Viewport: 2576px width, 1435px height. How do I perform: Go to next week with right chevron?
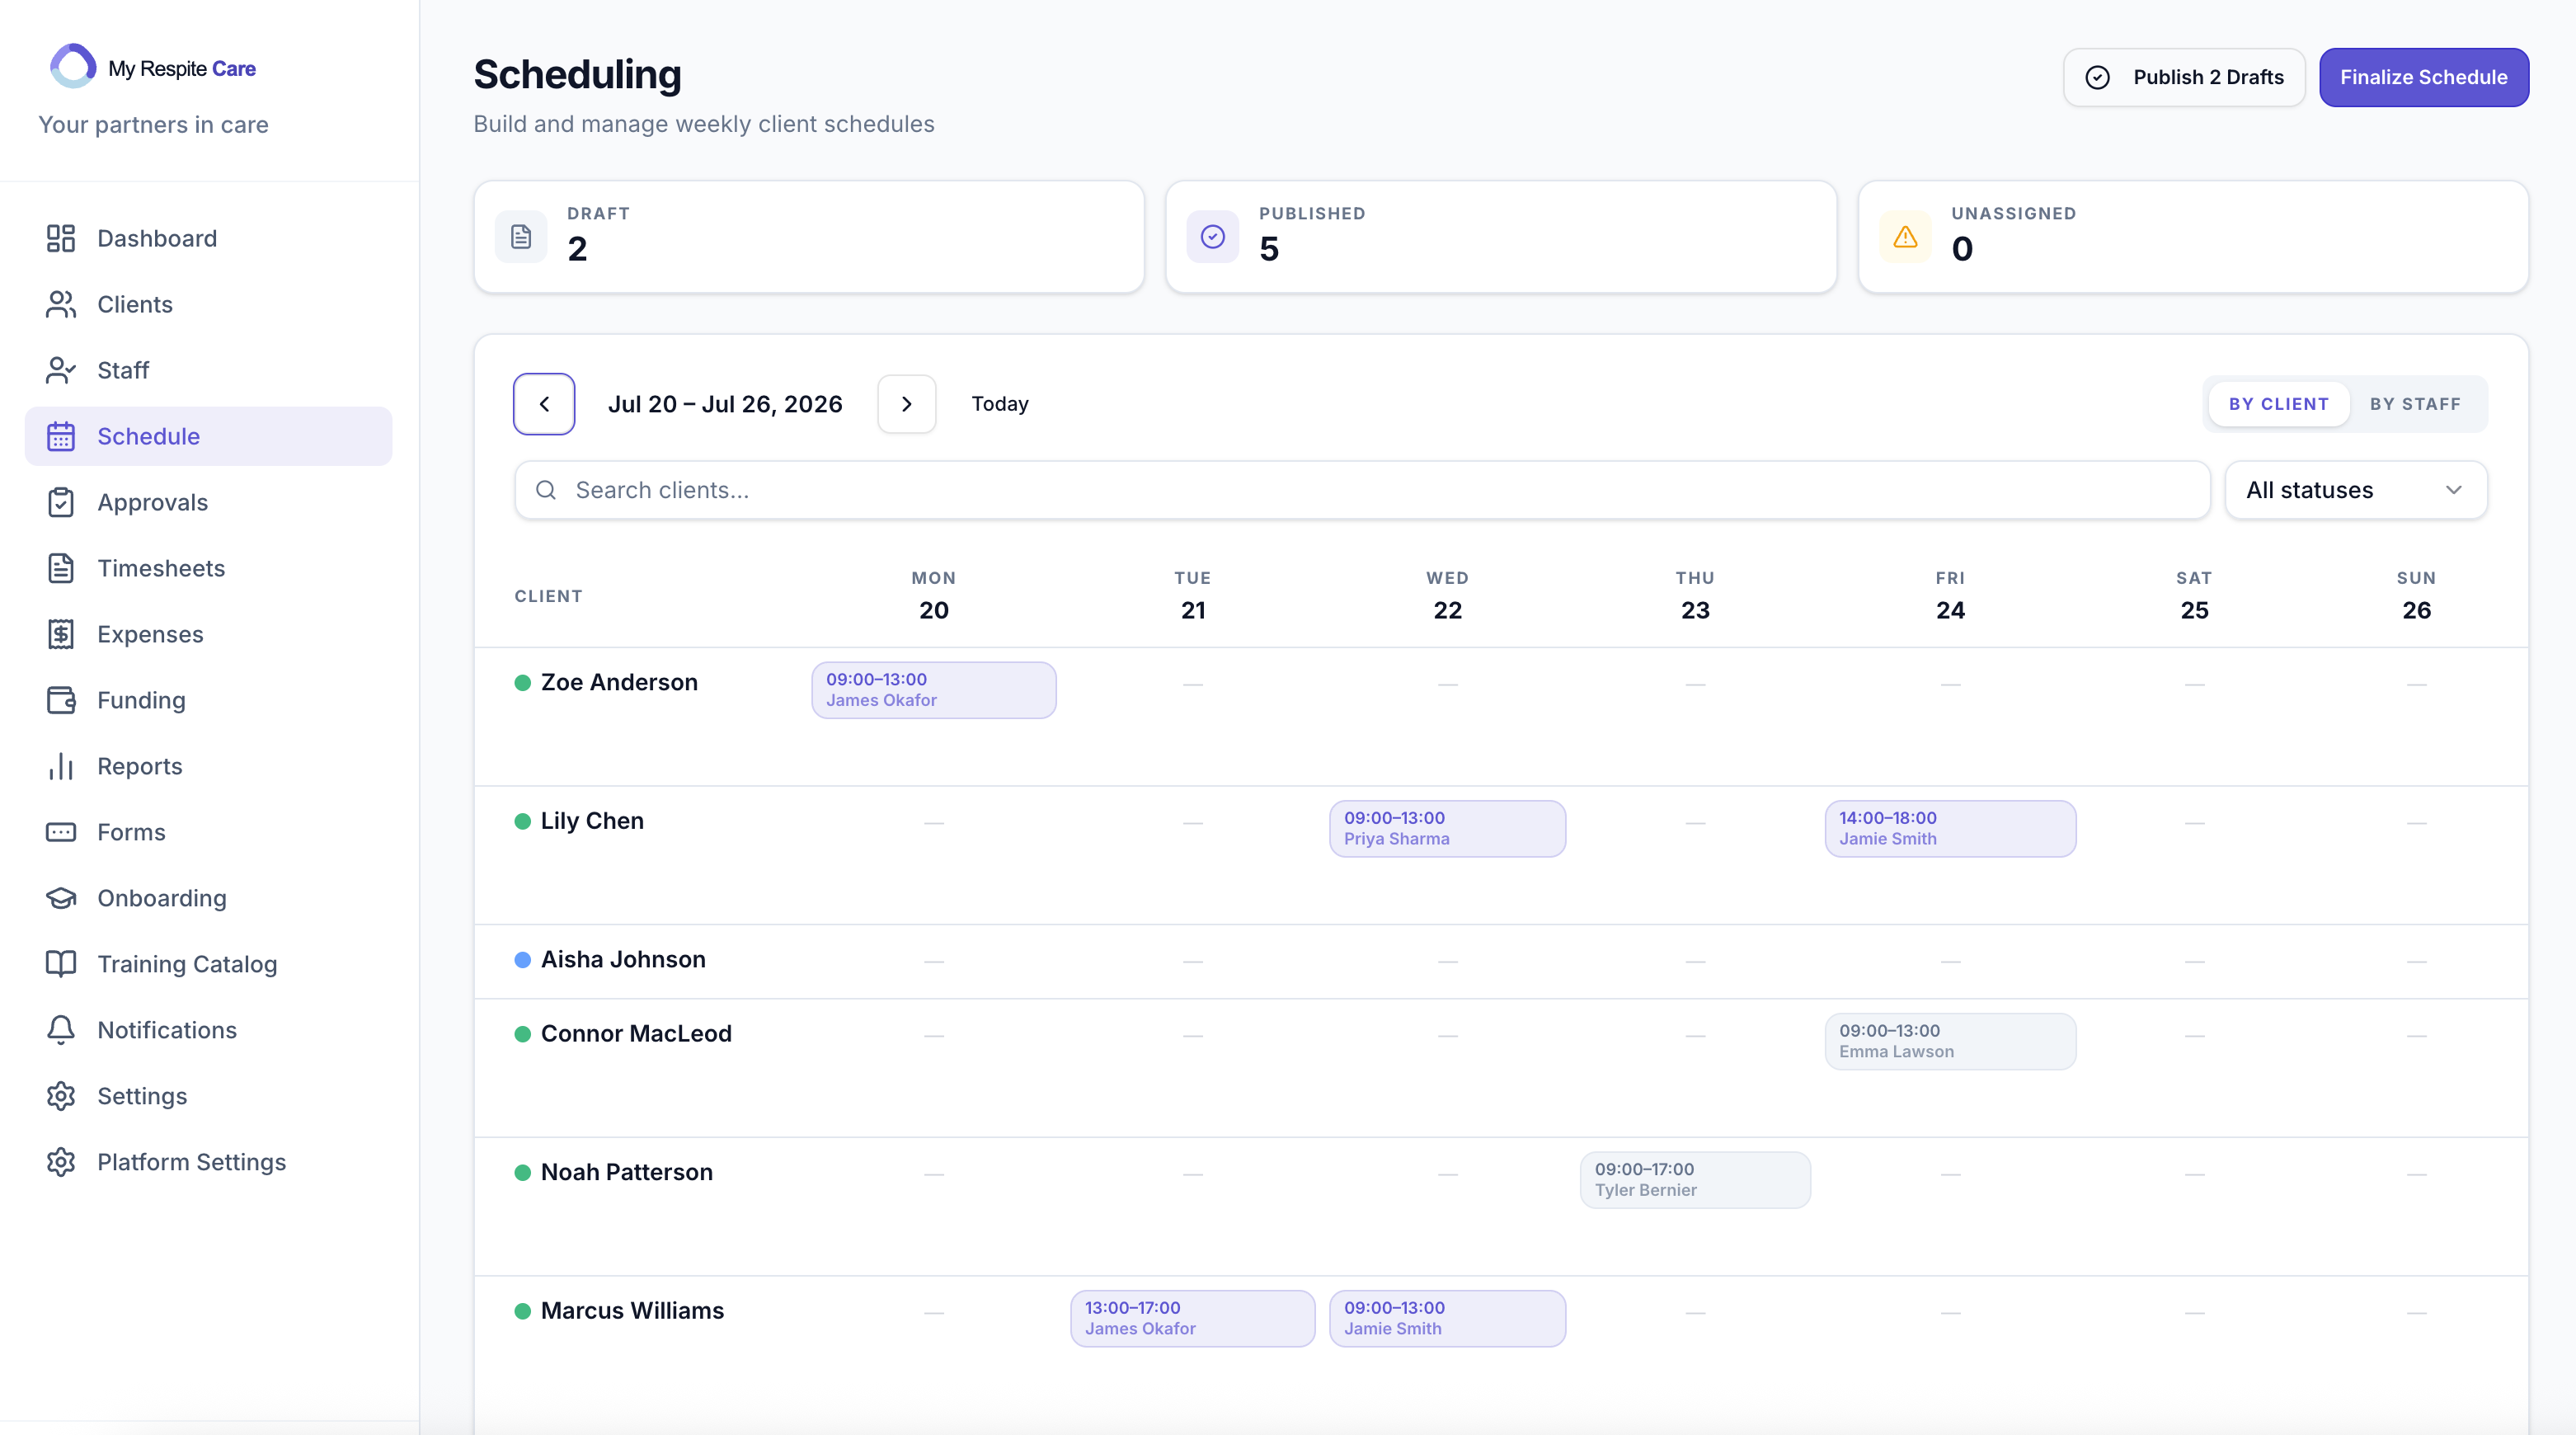907,404
